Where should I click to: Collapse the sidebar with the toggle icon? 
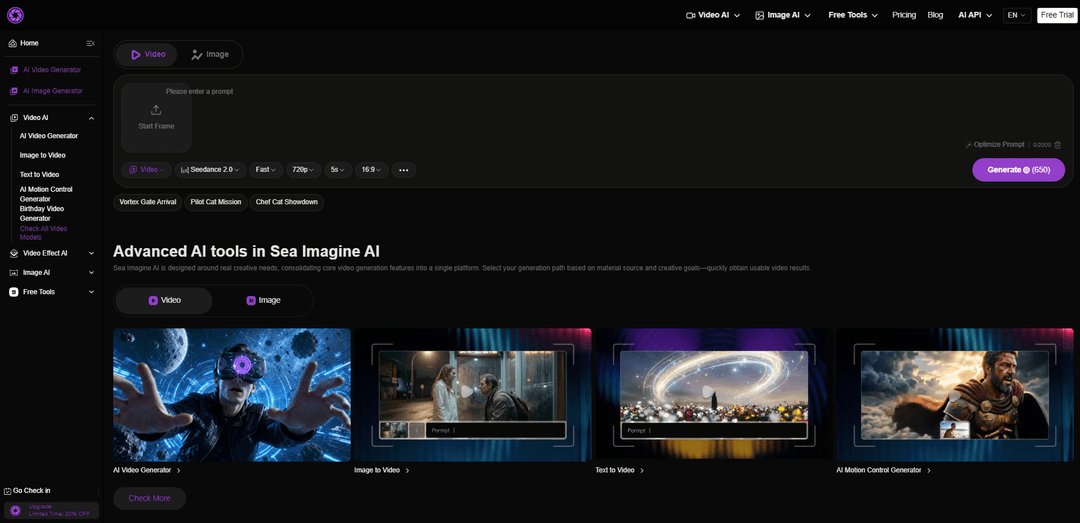pos(90,43)
